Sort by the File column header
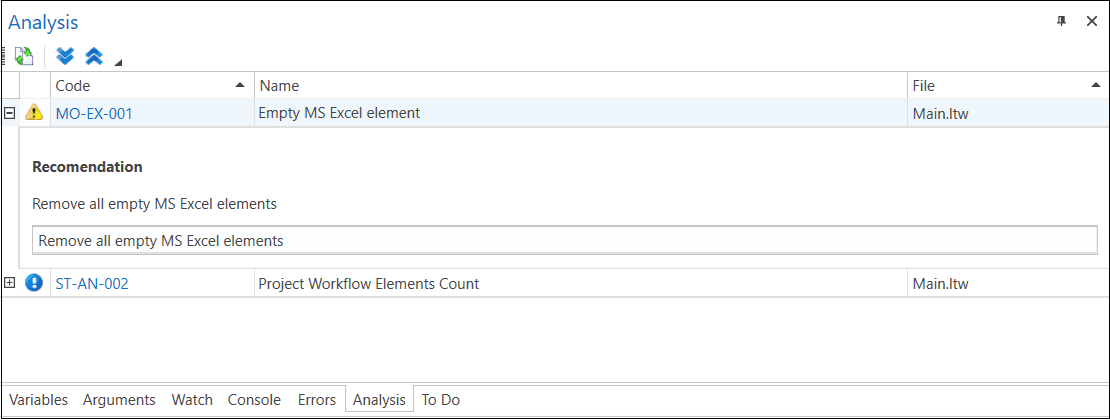The width and height of the screenshot is (1110, 420). pyautogui.click(x=1000, y=86)
